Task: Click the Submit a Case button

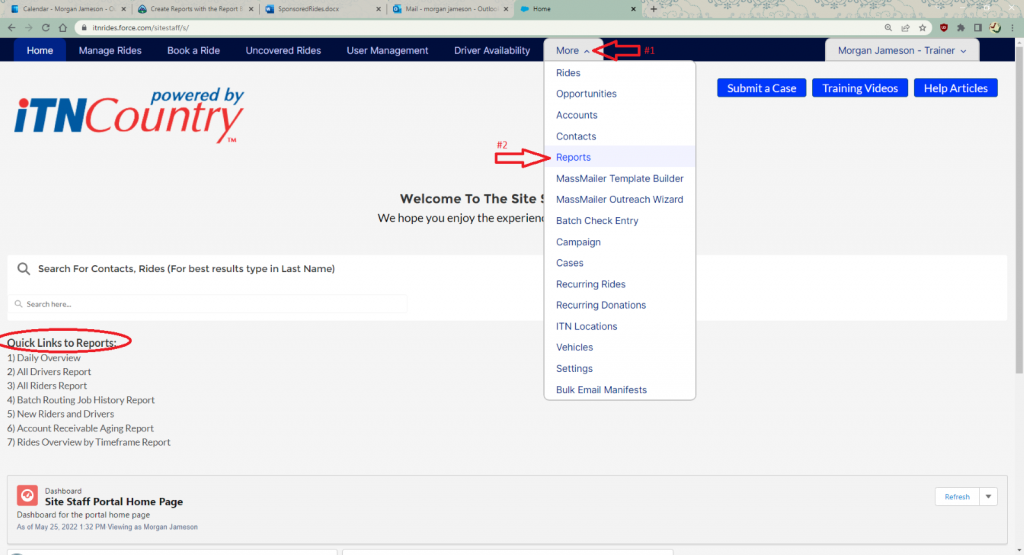Action: (761, 88)
